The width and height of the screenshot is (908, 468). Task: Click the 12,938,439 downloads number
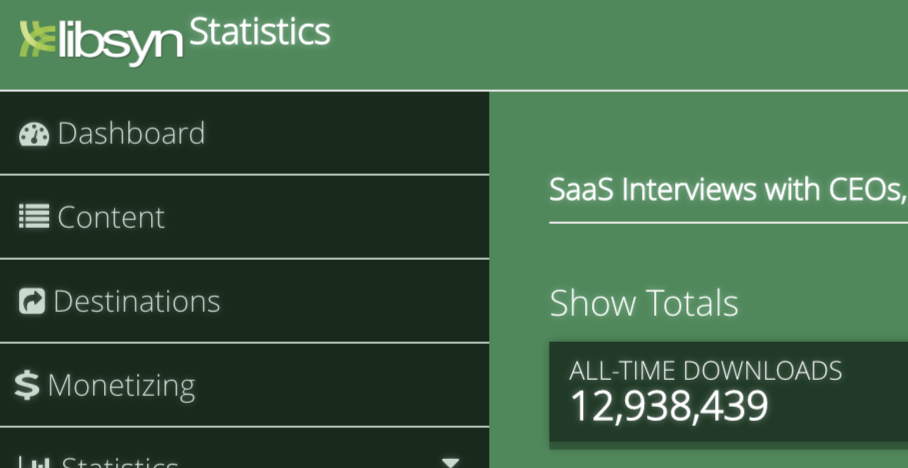[x=669, y=407]
